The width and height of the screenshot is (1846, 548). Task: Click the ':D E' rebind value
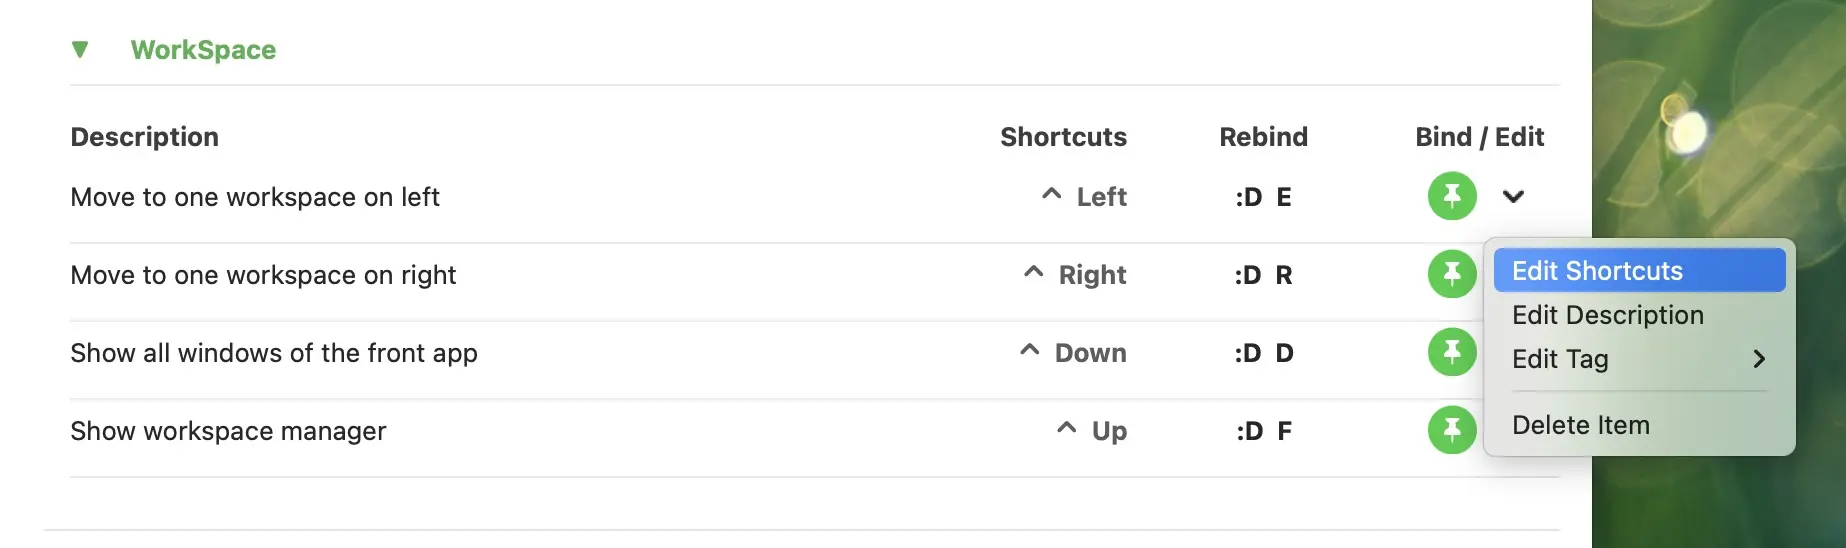(1263, 197)
